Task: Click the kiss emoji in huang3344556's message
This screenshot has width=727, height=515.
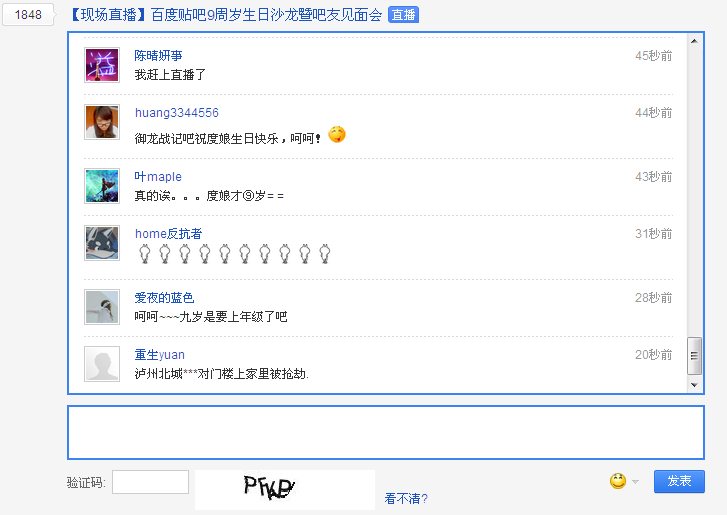Action: coord(337,134)
